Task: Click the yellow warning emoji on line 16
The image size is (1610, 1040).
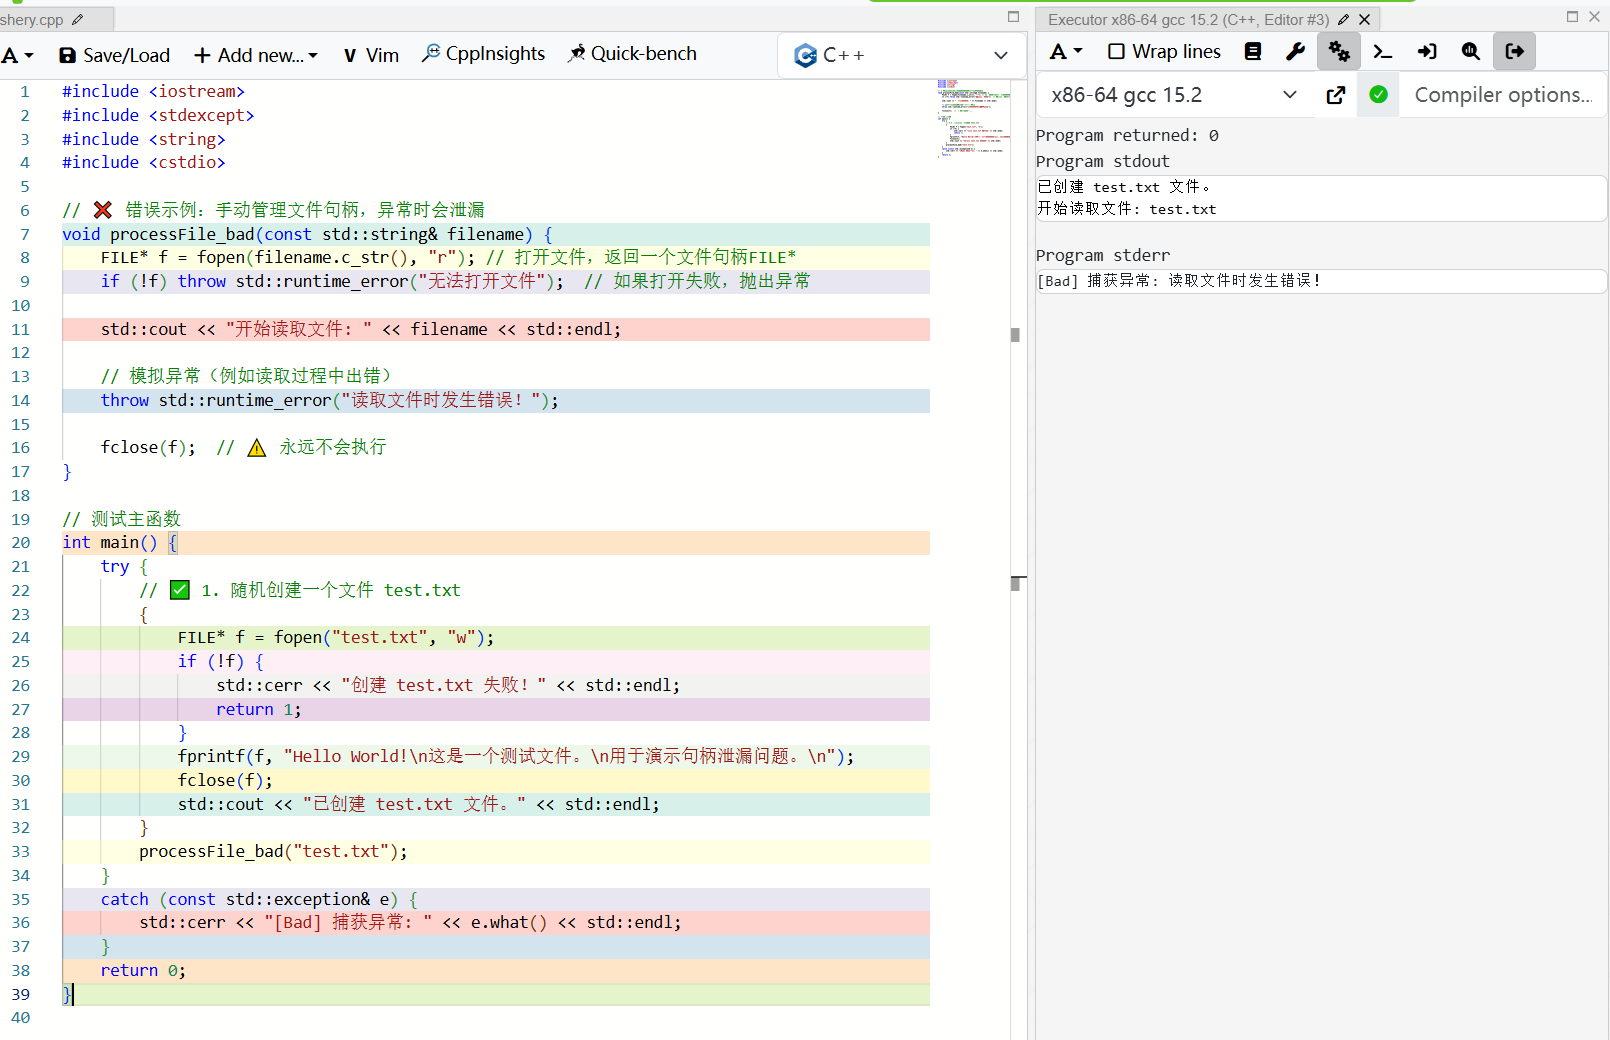Action: [x=257, y=447]
